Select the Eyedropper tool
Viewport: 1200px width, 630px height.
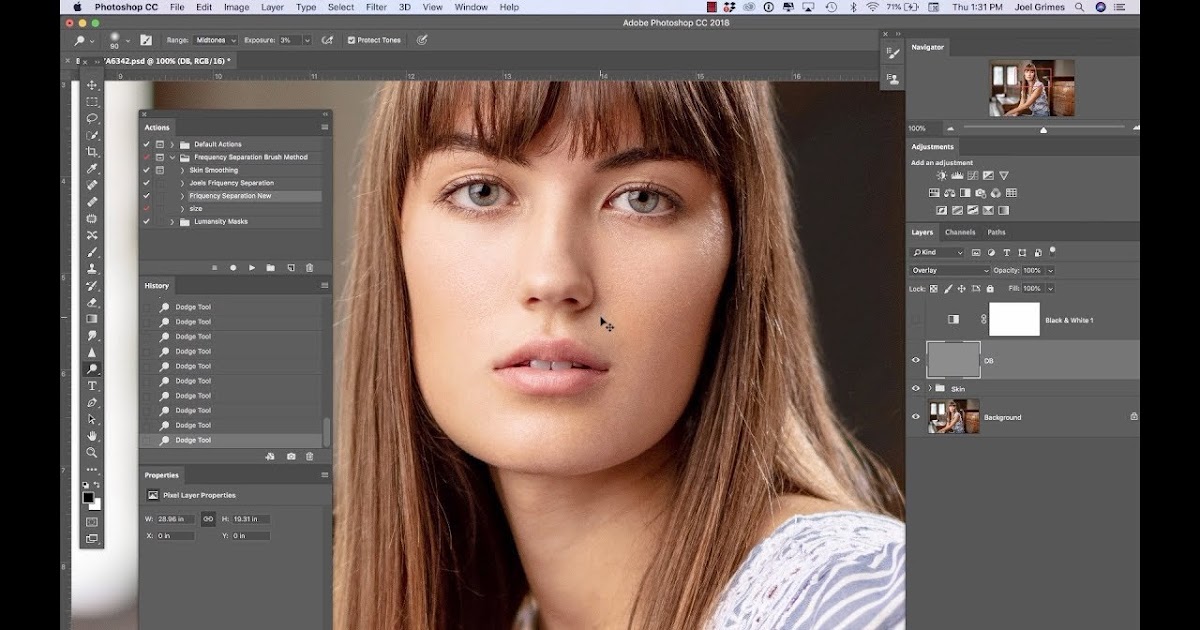(x=92, y=168)
